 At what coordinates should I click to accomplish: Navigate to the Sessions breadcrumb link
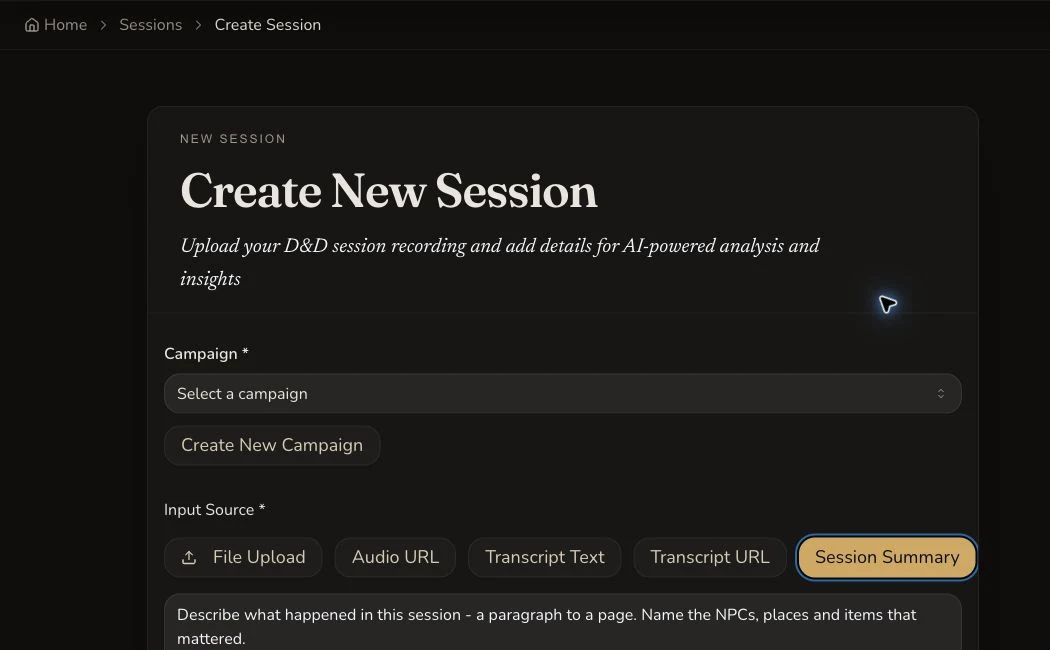pyautogui.click(x=151, y=25)
